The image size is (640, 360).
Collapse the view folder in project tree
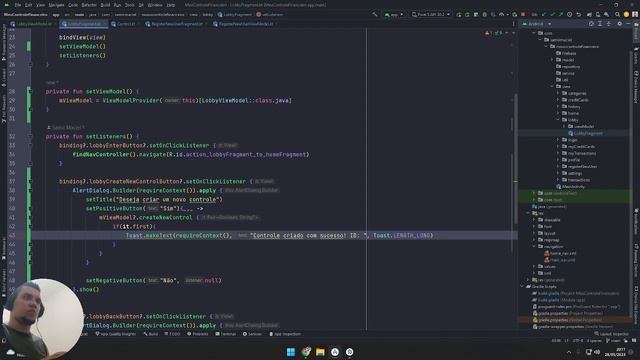(552, 87)
